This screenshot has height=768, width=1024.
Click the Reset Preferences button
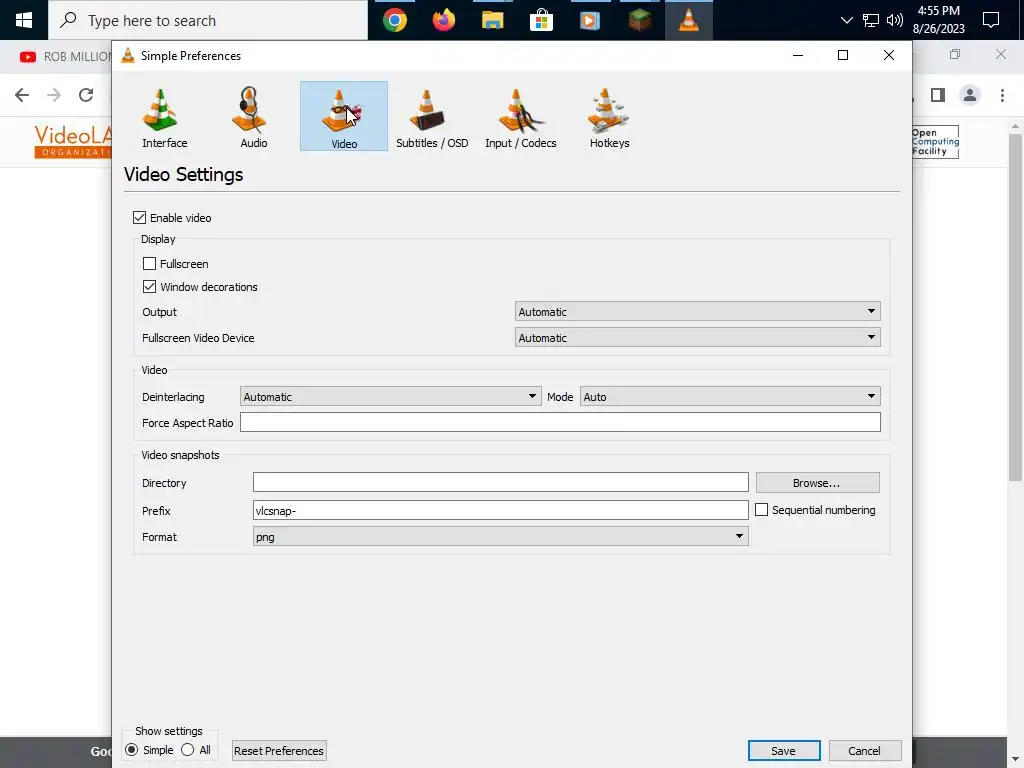[x=279, y=751]
